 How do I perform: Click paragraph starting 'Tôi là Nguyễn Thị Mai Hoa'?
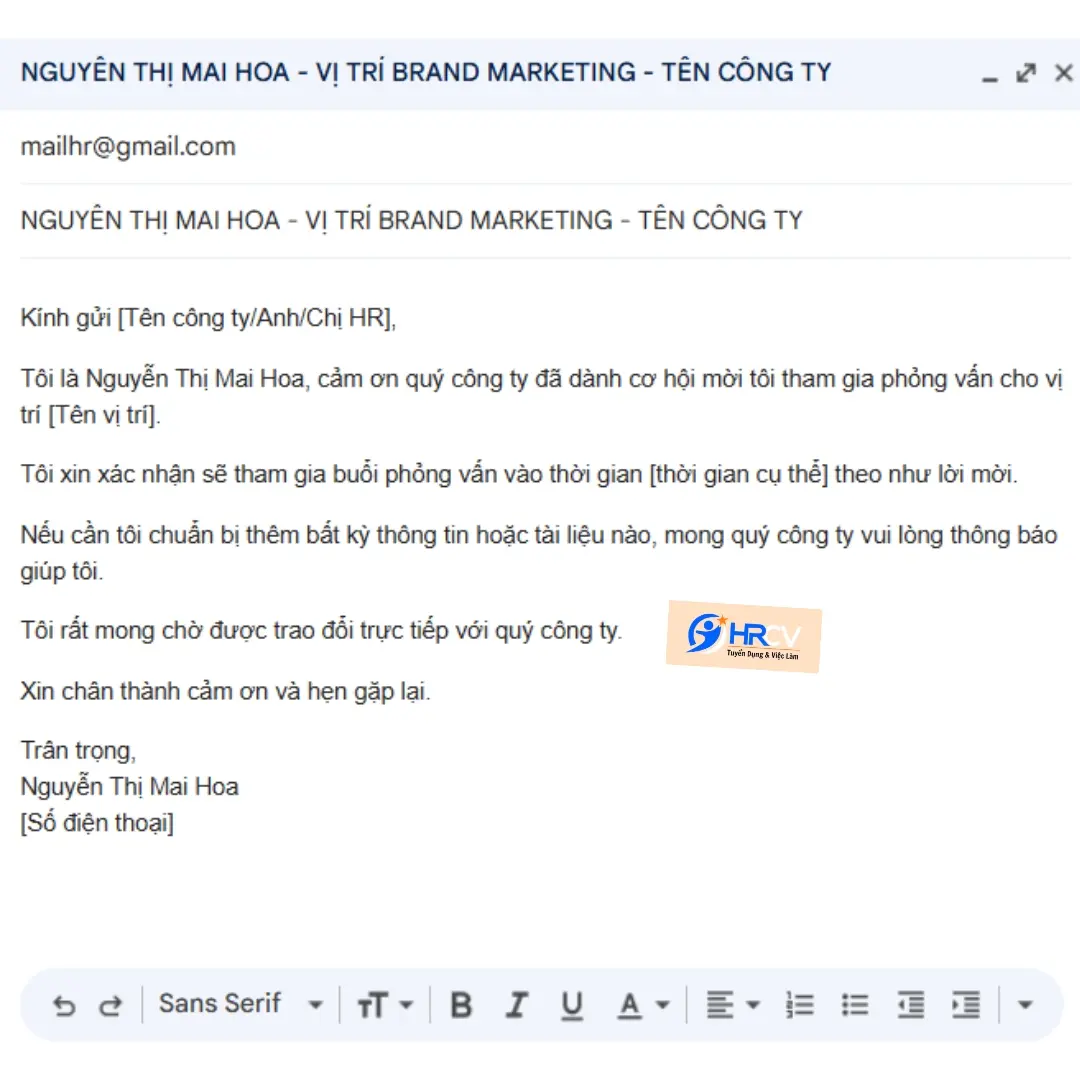(x=541, y=397)
